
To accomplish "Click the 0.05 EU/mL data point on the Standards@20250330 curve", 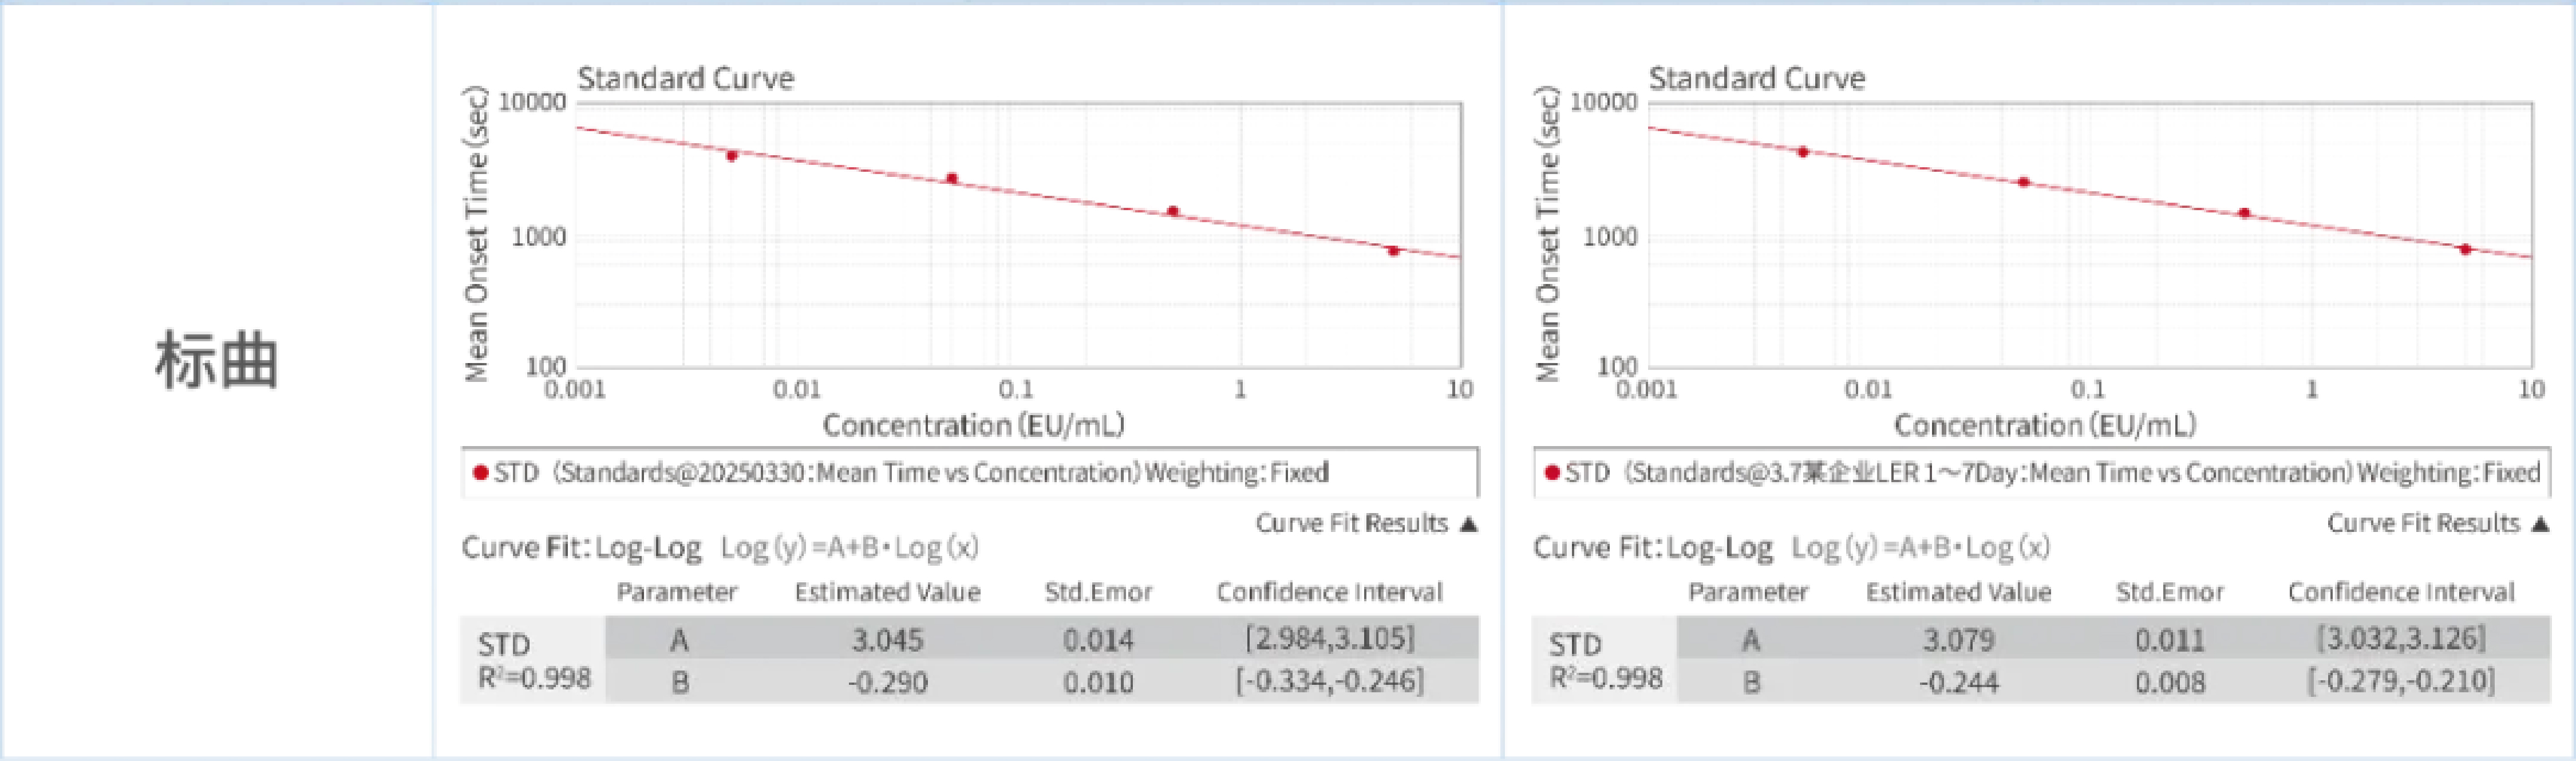I will coord(952,179).
